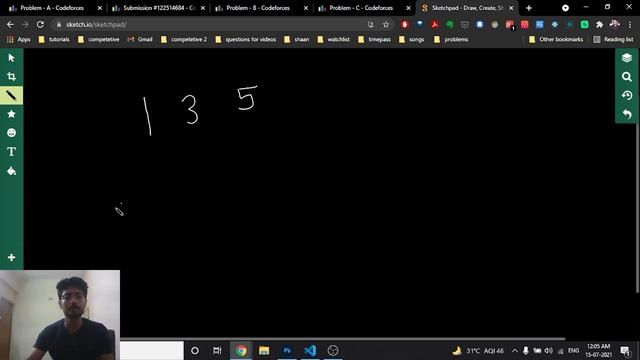Open notifications action center
Image resolution: width=640 pixels, height=360 pixels.
(x=624, y=350)
